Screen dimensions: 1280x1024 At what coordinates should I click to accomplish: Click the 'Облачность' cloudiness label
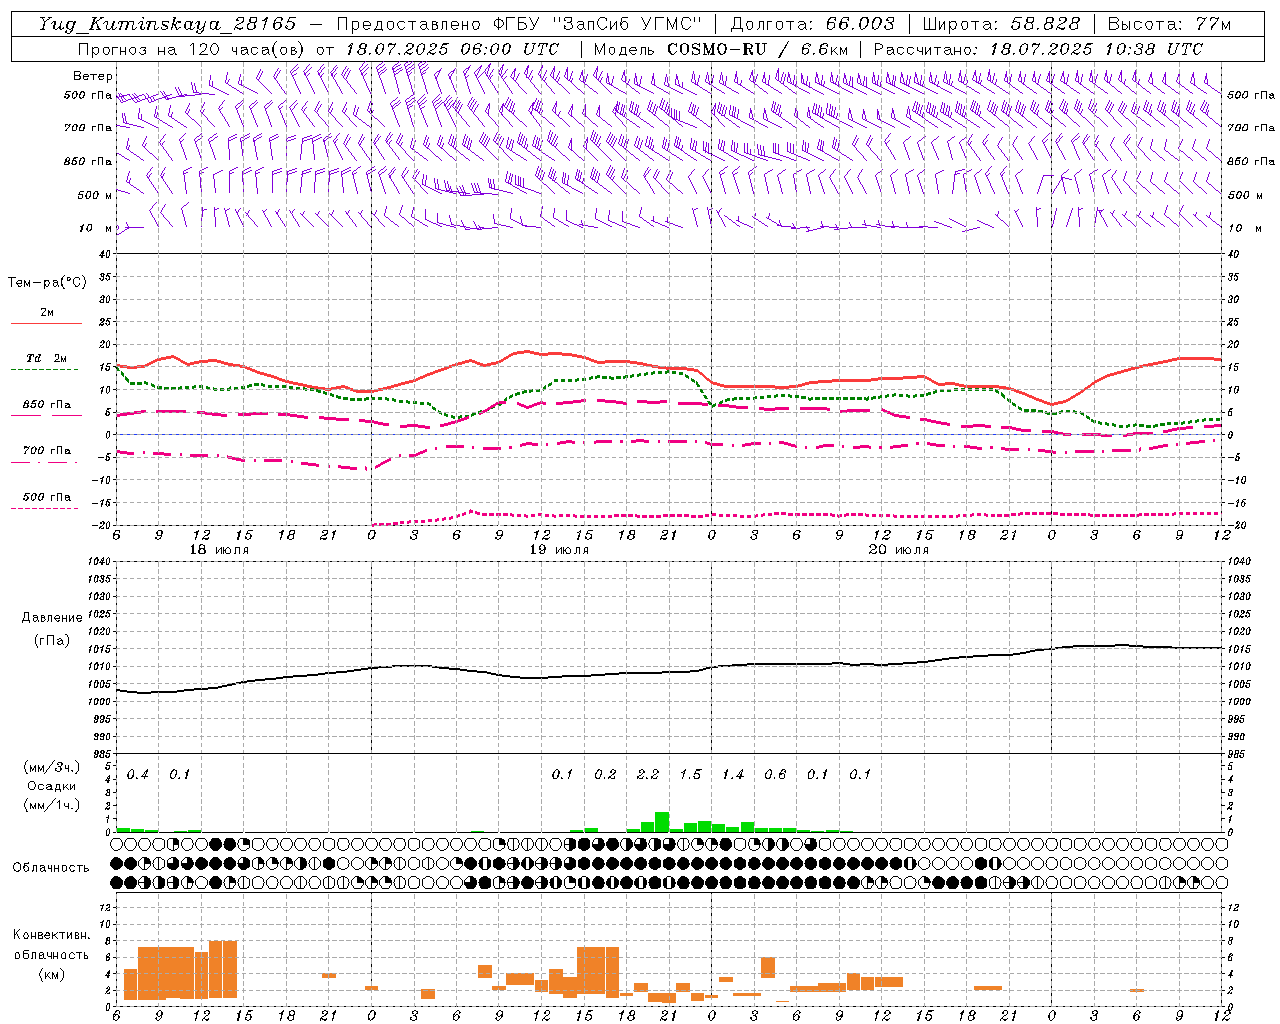pyautogui.click(x=51, y=868)
